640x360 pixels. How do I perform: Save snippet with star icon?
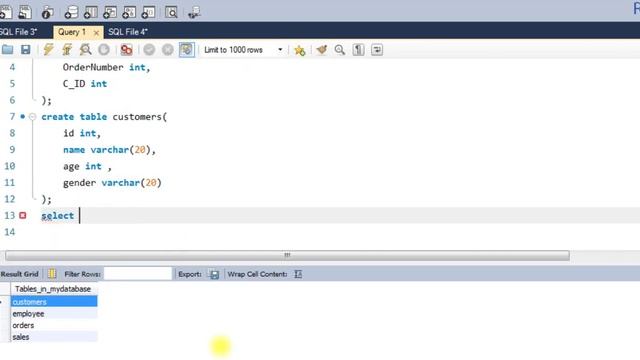point(300,50)
